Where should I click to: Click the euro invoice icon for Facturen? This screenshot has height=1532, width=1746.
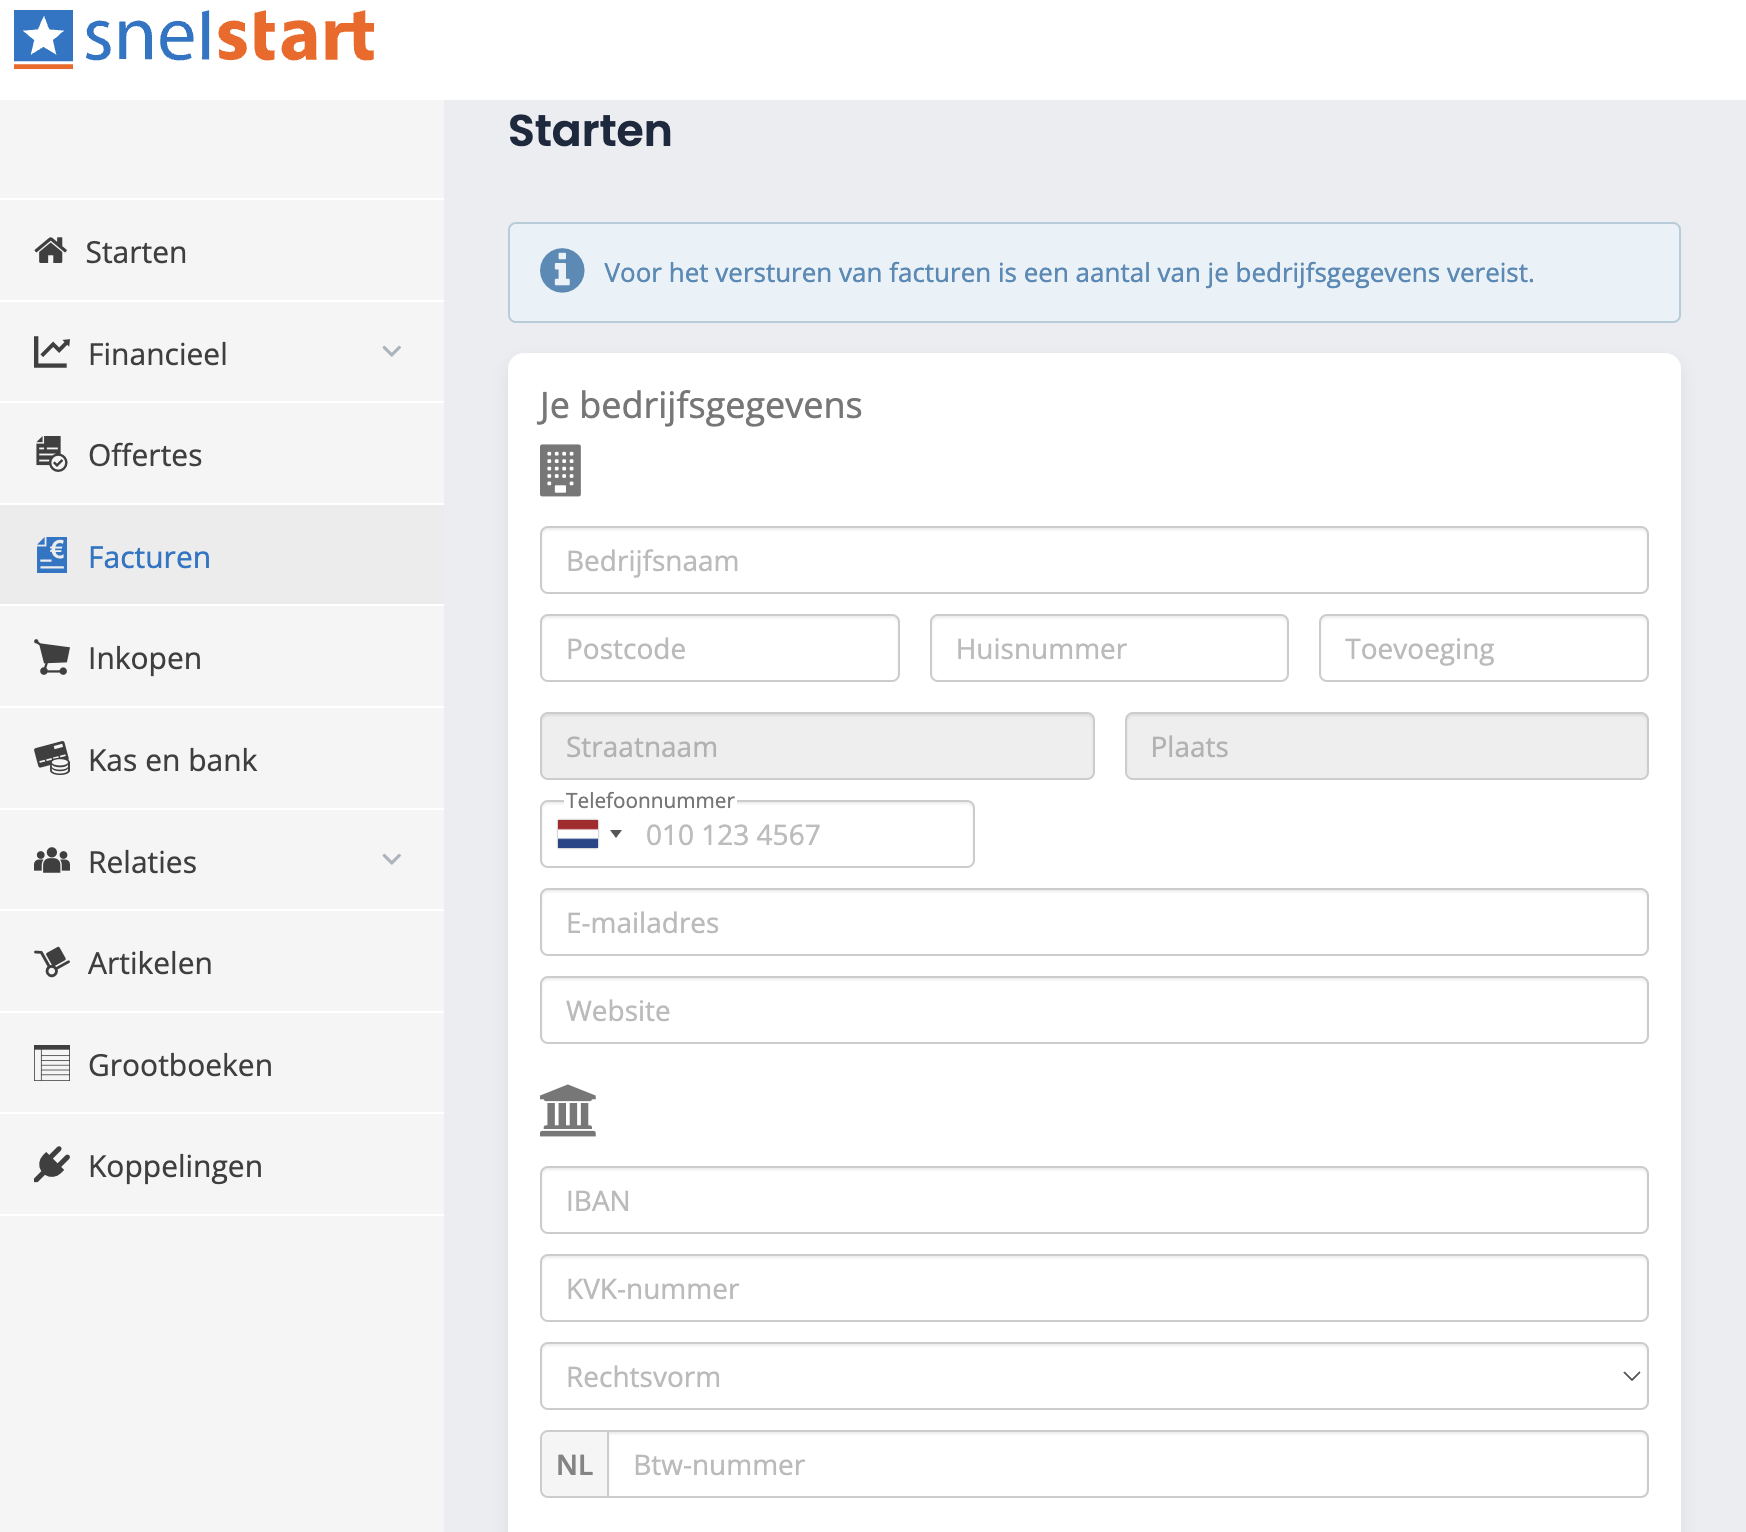tap(51, 555)
